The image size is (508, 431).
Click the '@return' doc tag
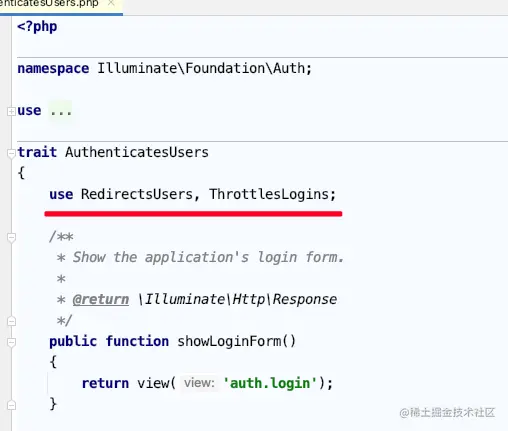tap(101, 299)
